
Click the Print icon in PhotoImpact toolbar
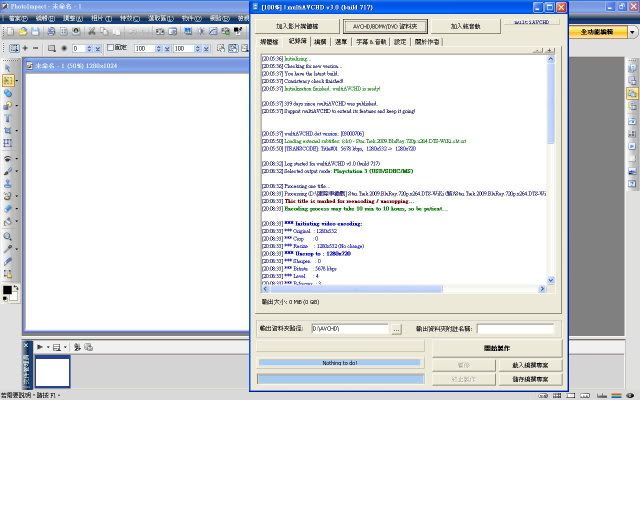(x=51, y=31)
